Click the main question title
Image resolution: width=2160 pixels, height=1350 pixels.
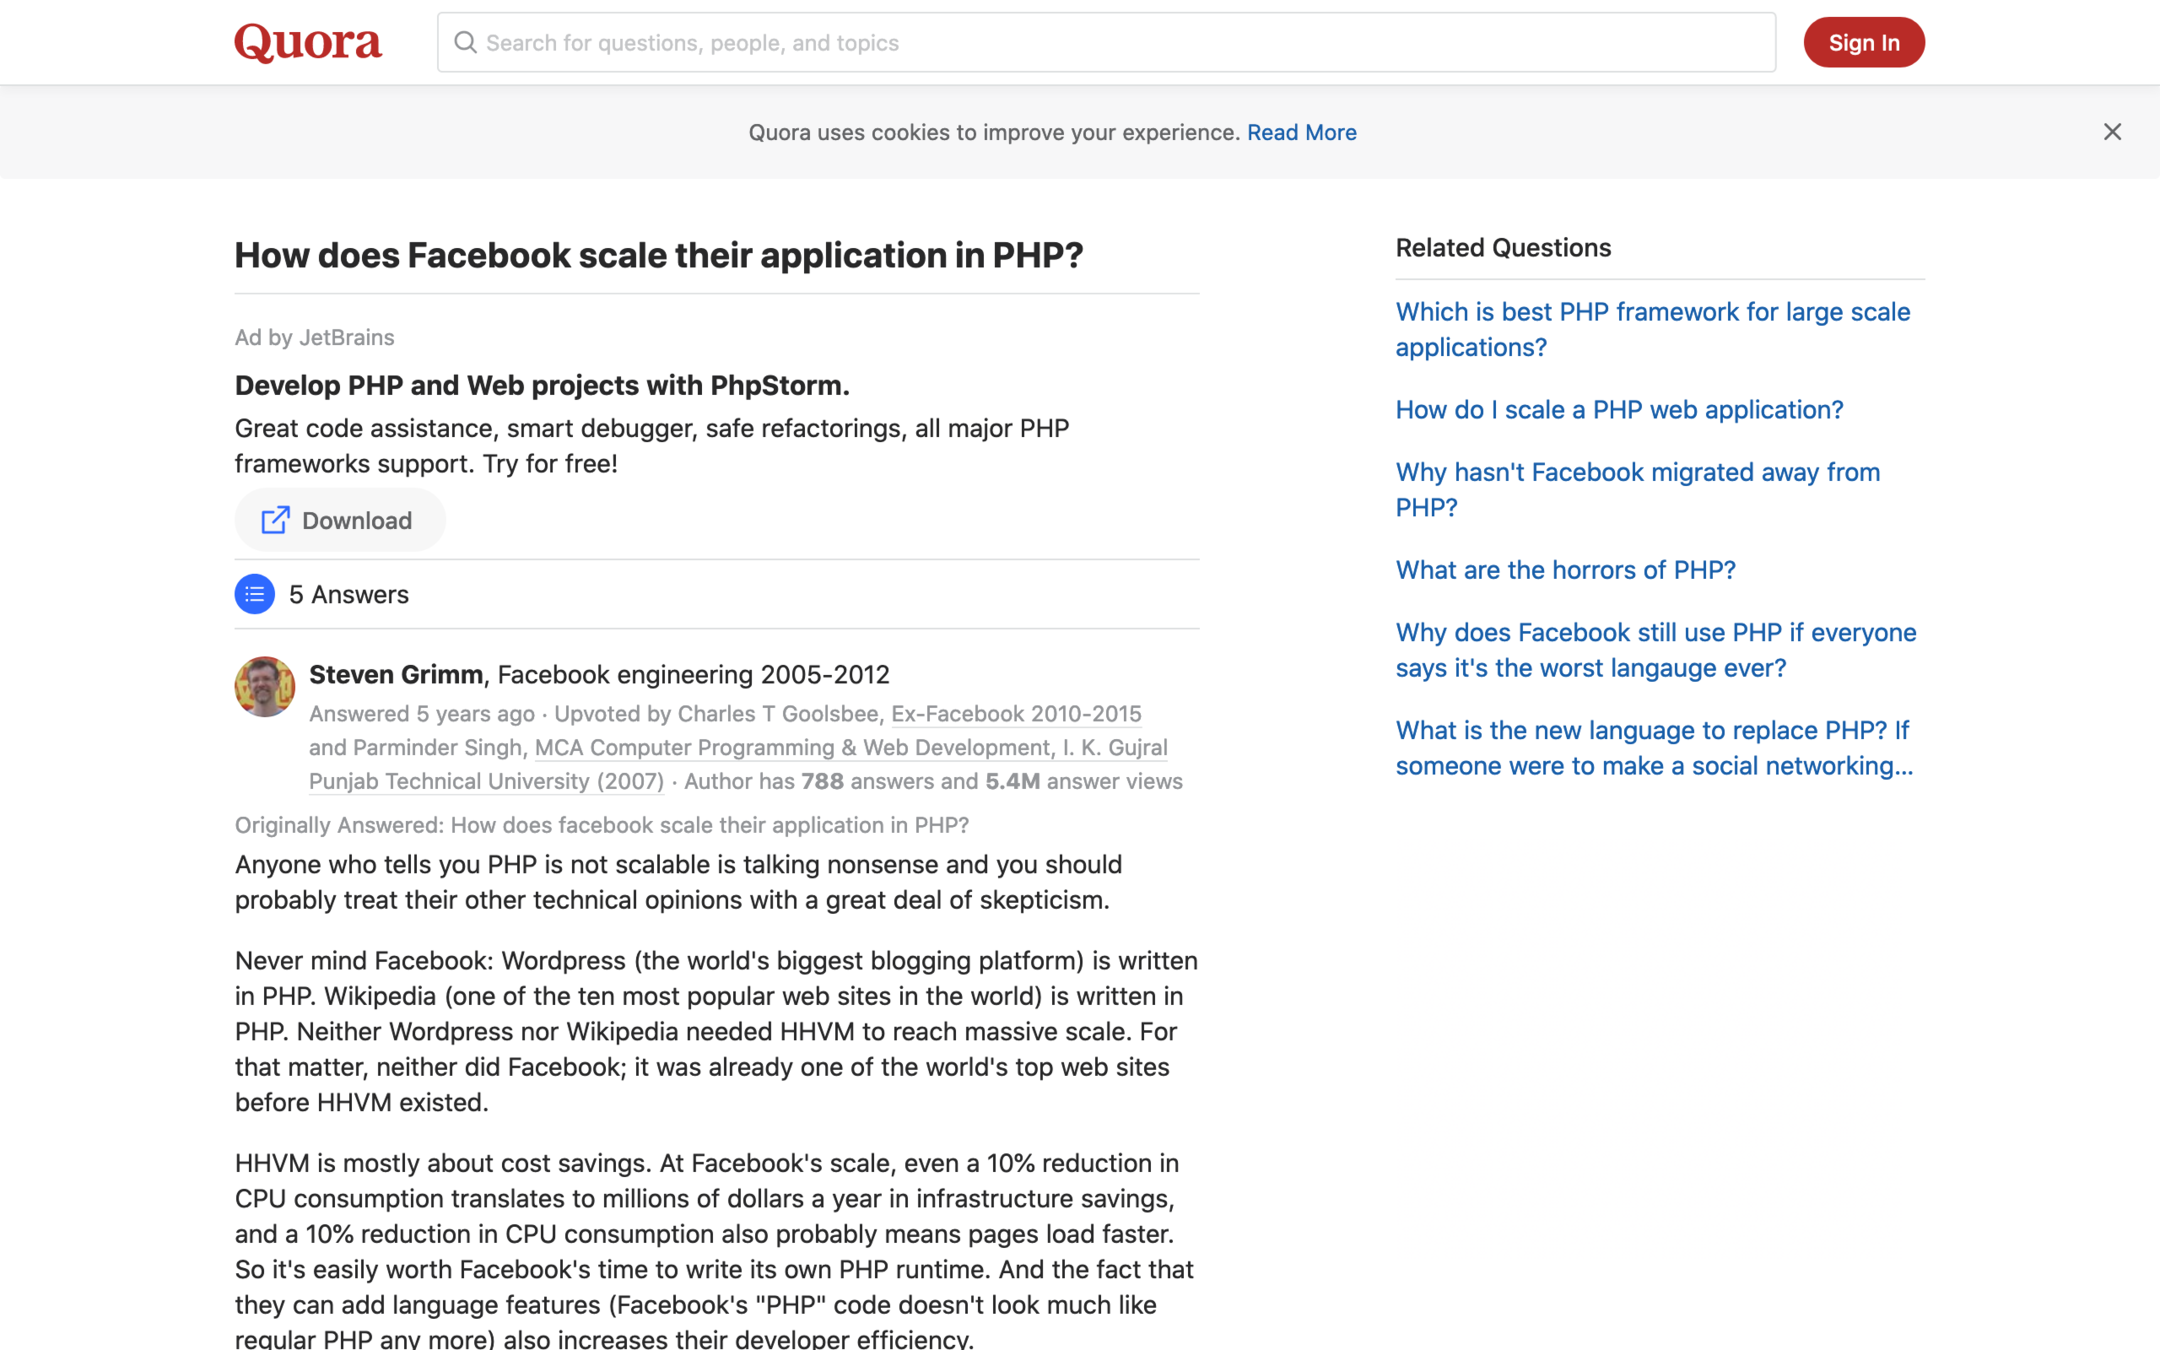coord(659,255)
